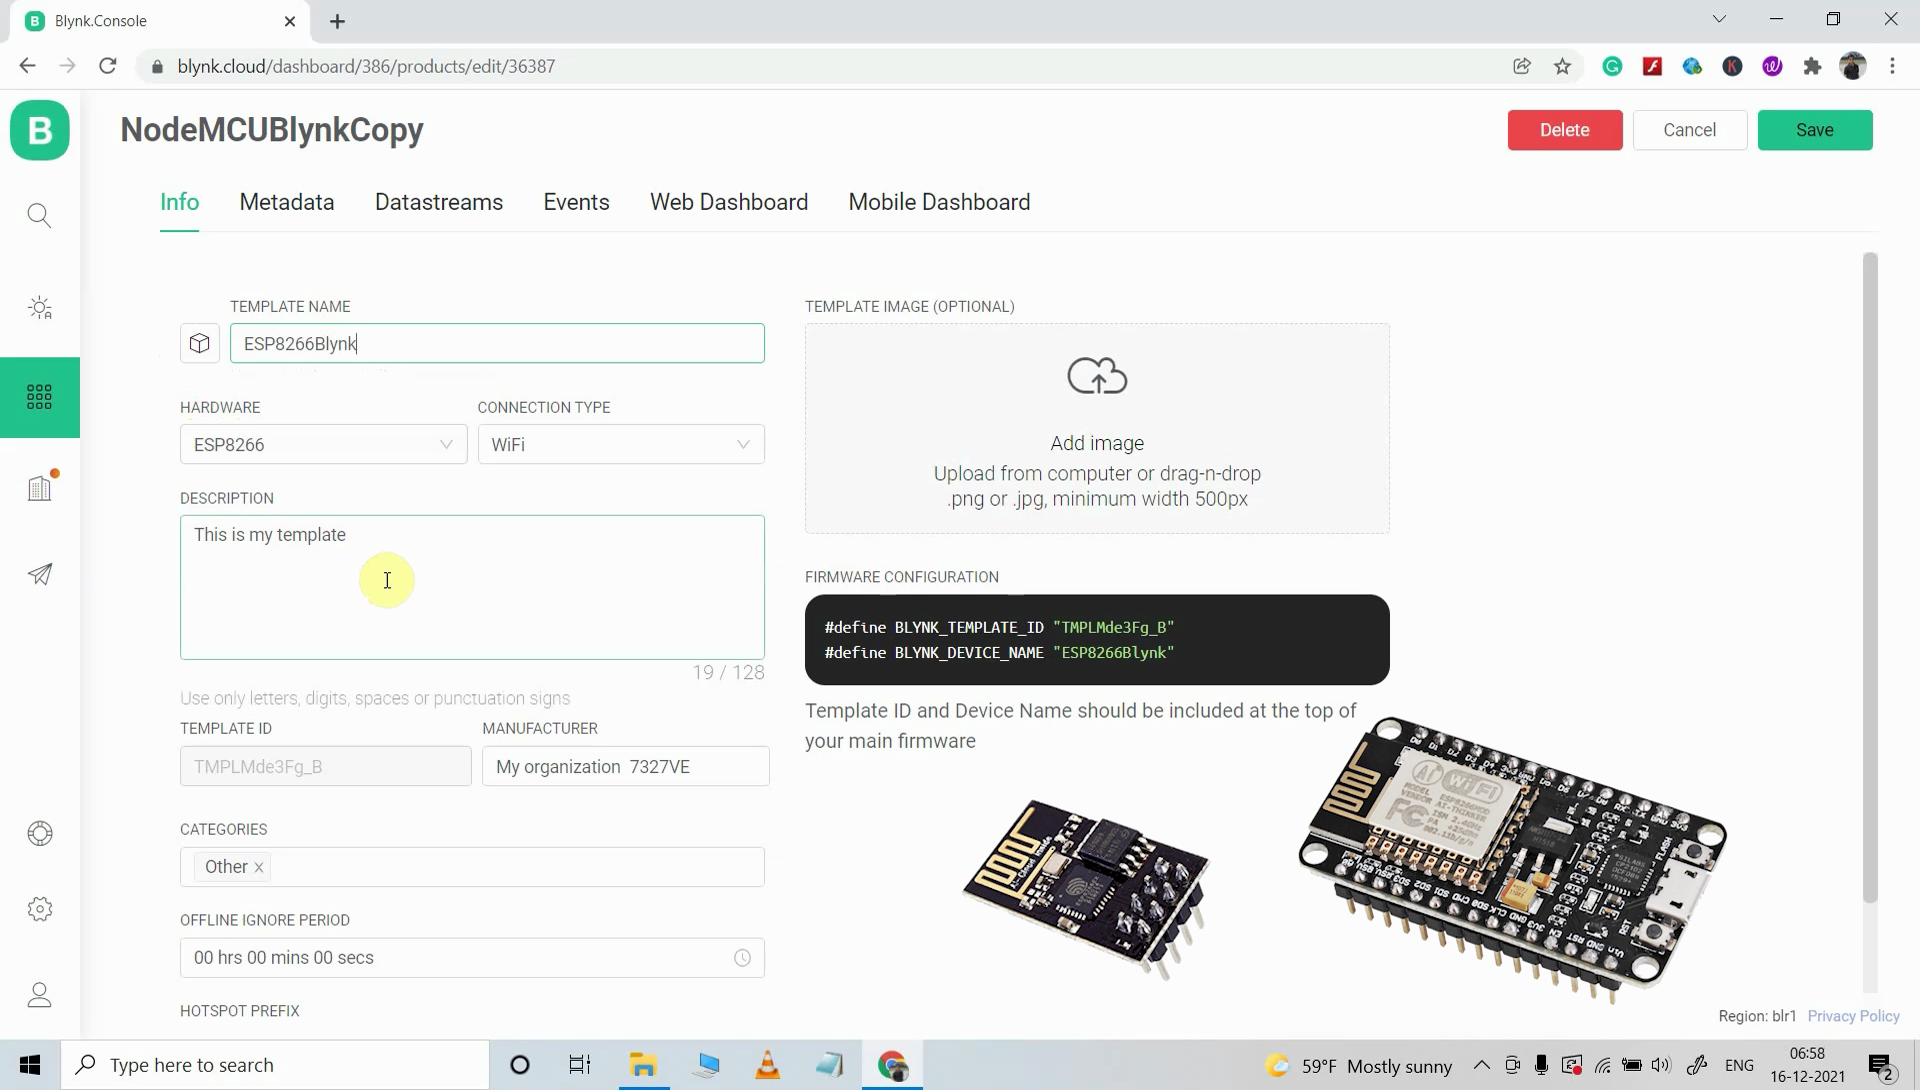This screenshot has height=1090, width=1920.
Task: Click the TEMPLATE NAME input field
Action: pyautogui.click(x=496, y=343)
